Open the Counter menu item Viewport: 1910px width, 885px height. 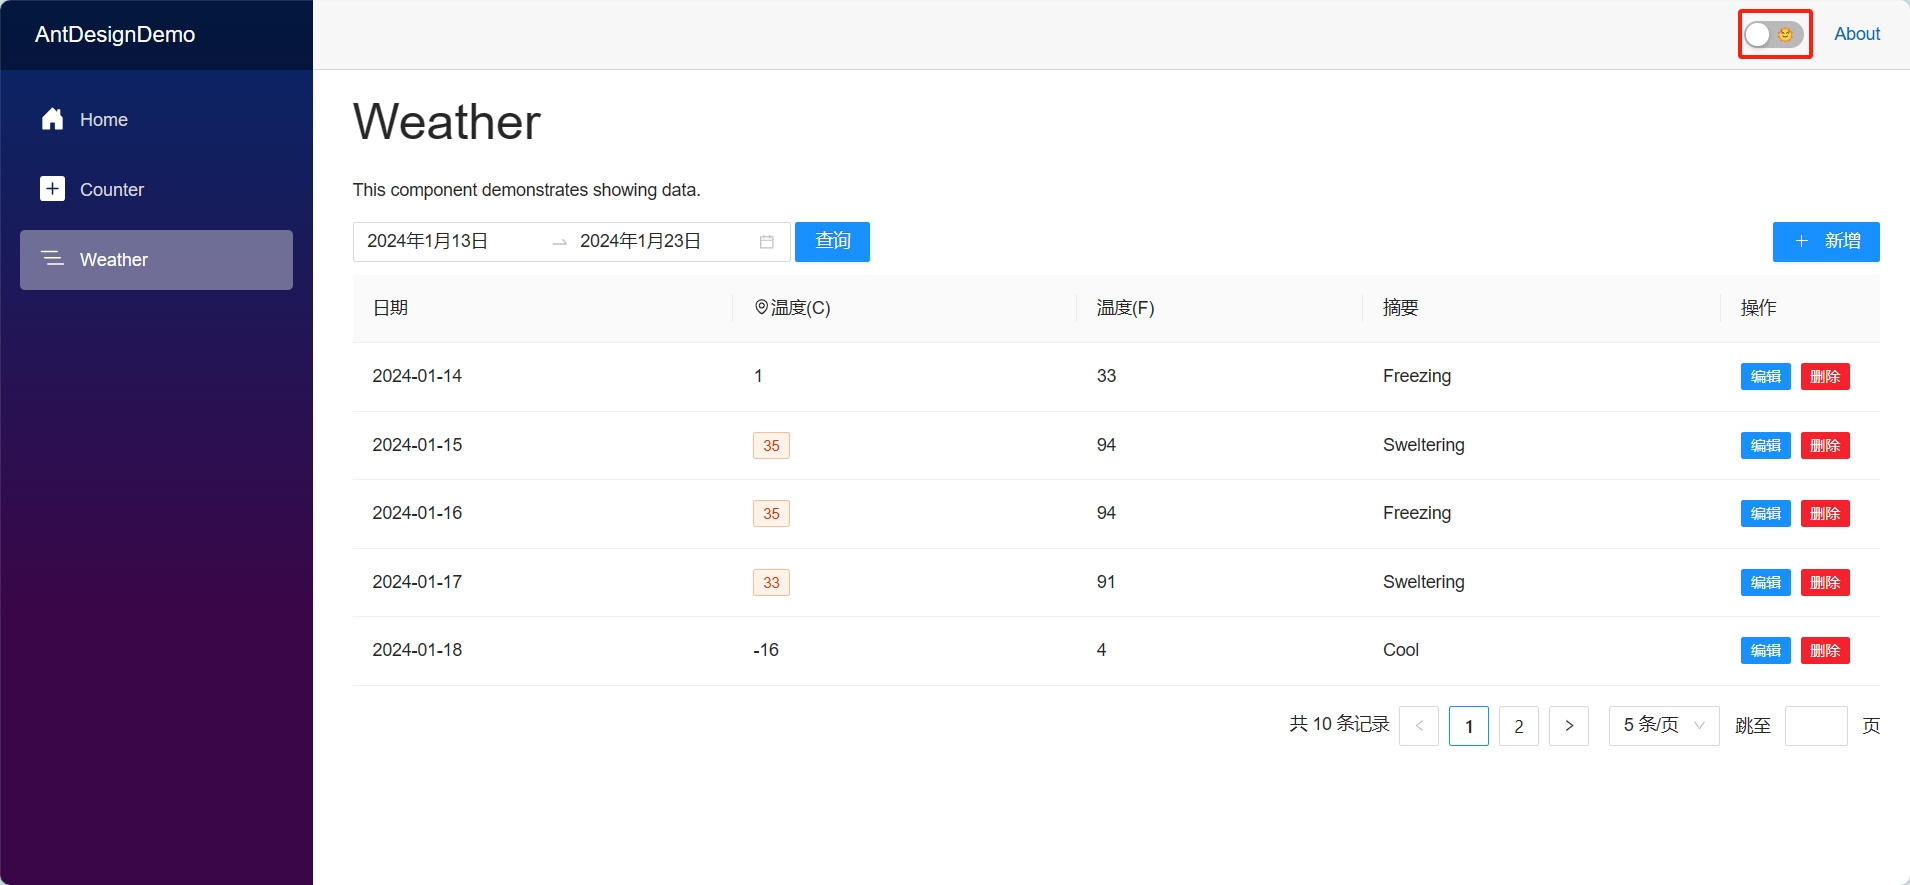tap(156, 189)
